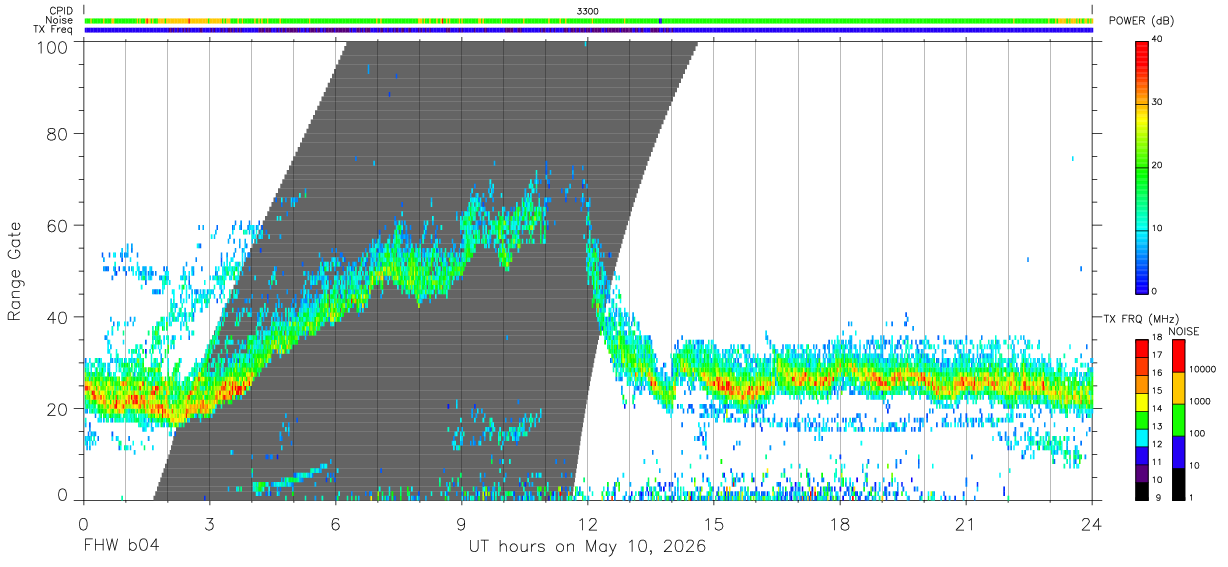Click the 15 hour tick on the UT axis

tap(714, 523)
